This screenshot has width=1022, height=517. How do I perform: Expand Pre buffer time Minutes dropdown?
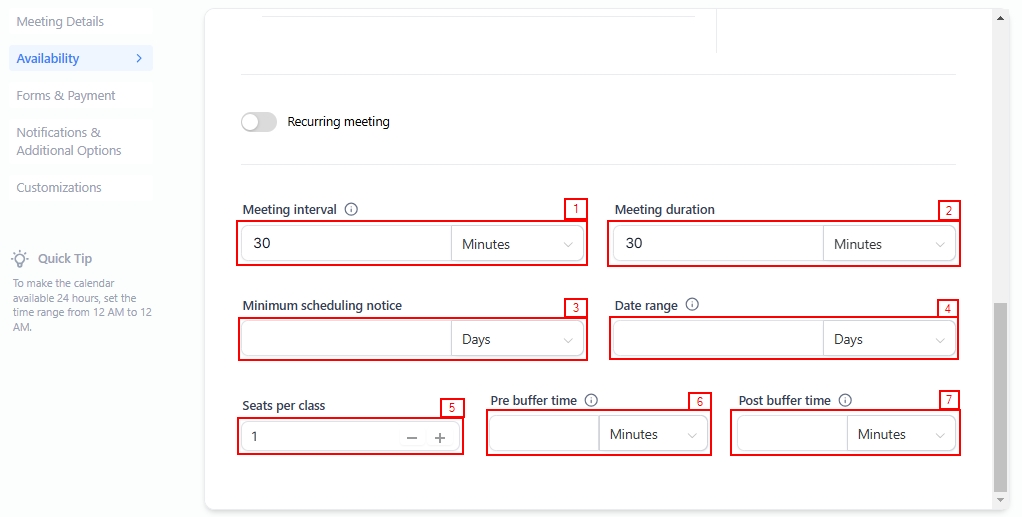(653, 435)
